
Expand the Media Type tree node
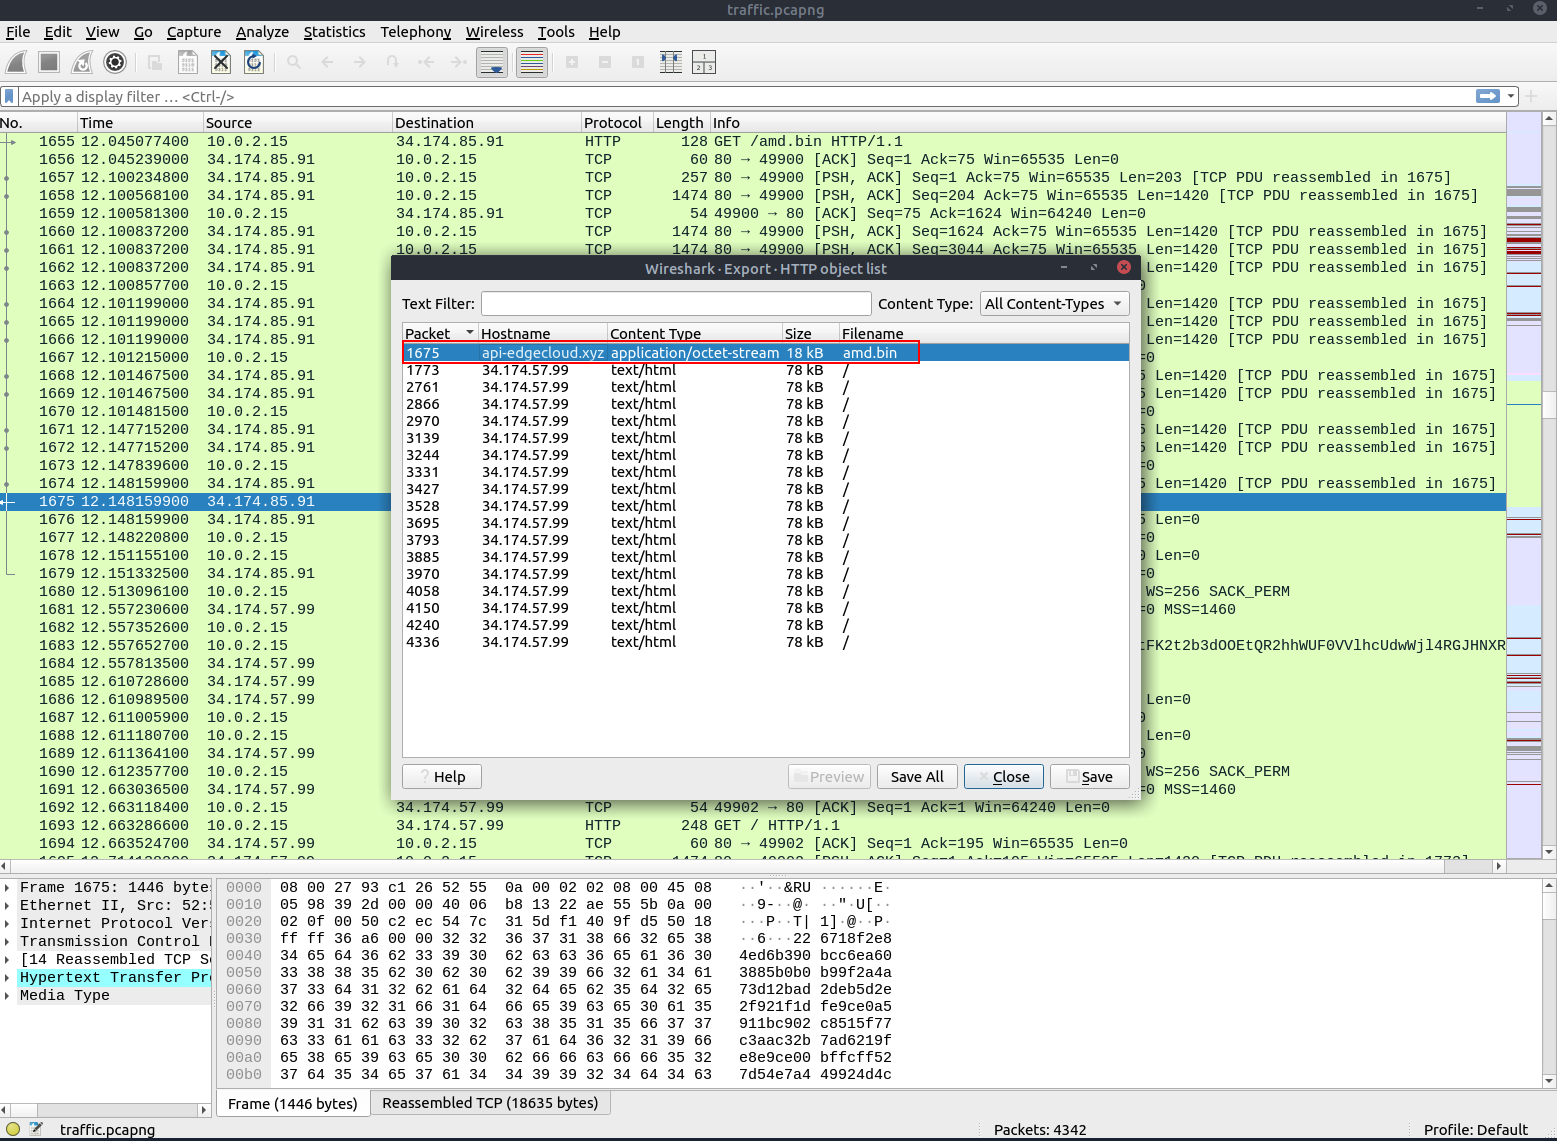(x=8, y=995)
